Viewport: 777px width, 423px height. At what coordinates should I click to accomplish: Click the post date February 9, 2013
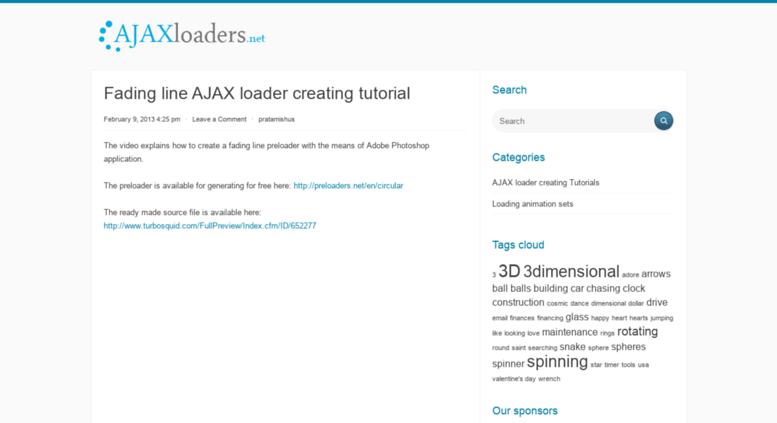click(142, 119)
